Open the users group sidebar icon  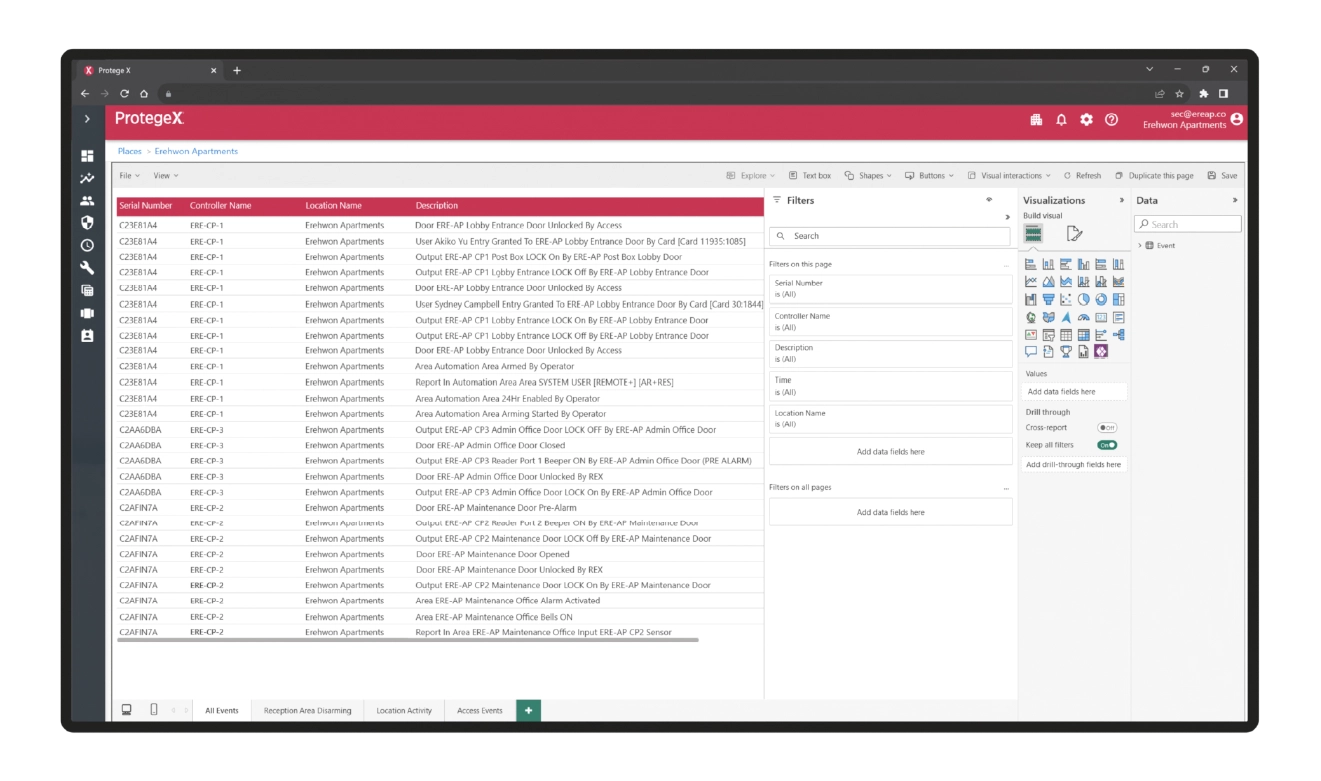pos(87,201)
